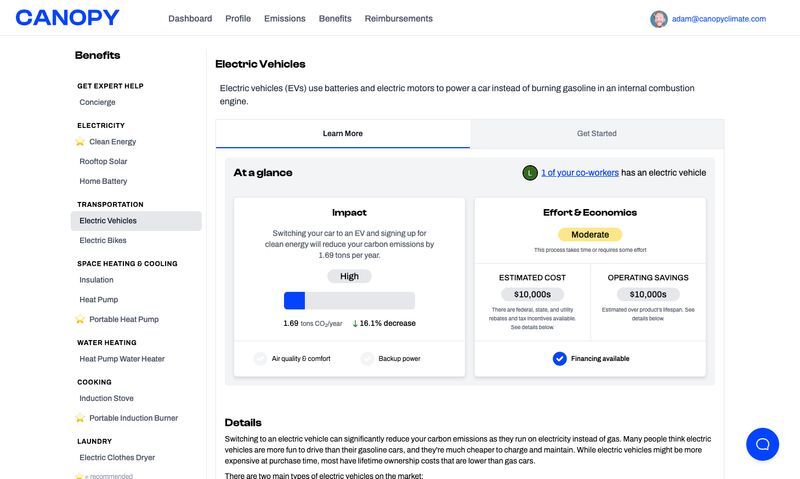Open Heat Pump Water Heater benefit
This screenshot has height=479, width=800.
[122, 359]
